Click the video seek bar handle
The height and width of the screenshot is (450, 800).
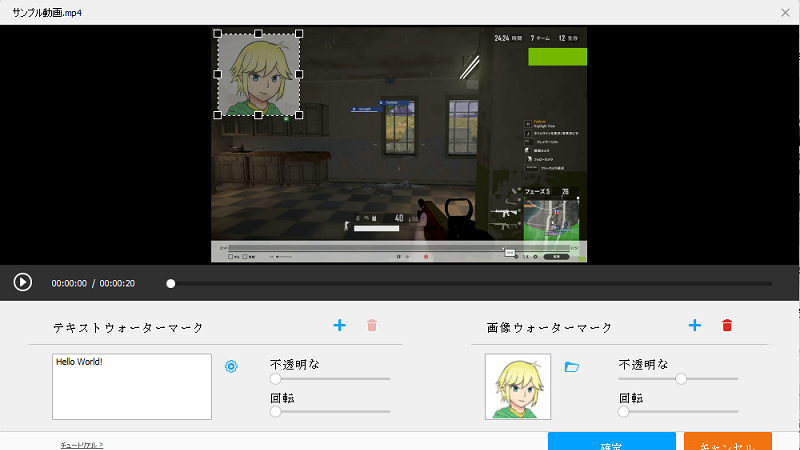click(x=171, y=283)
